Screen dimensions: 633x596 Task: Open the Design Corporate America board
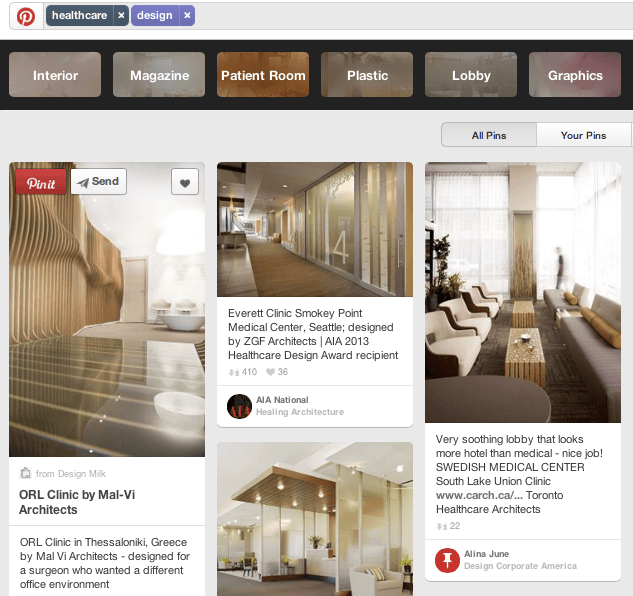click(520, 566)
